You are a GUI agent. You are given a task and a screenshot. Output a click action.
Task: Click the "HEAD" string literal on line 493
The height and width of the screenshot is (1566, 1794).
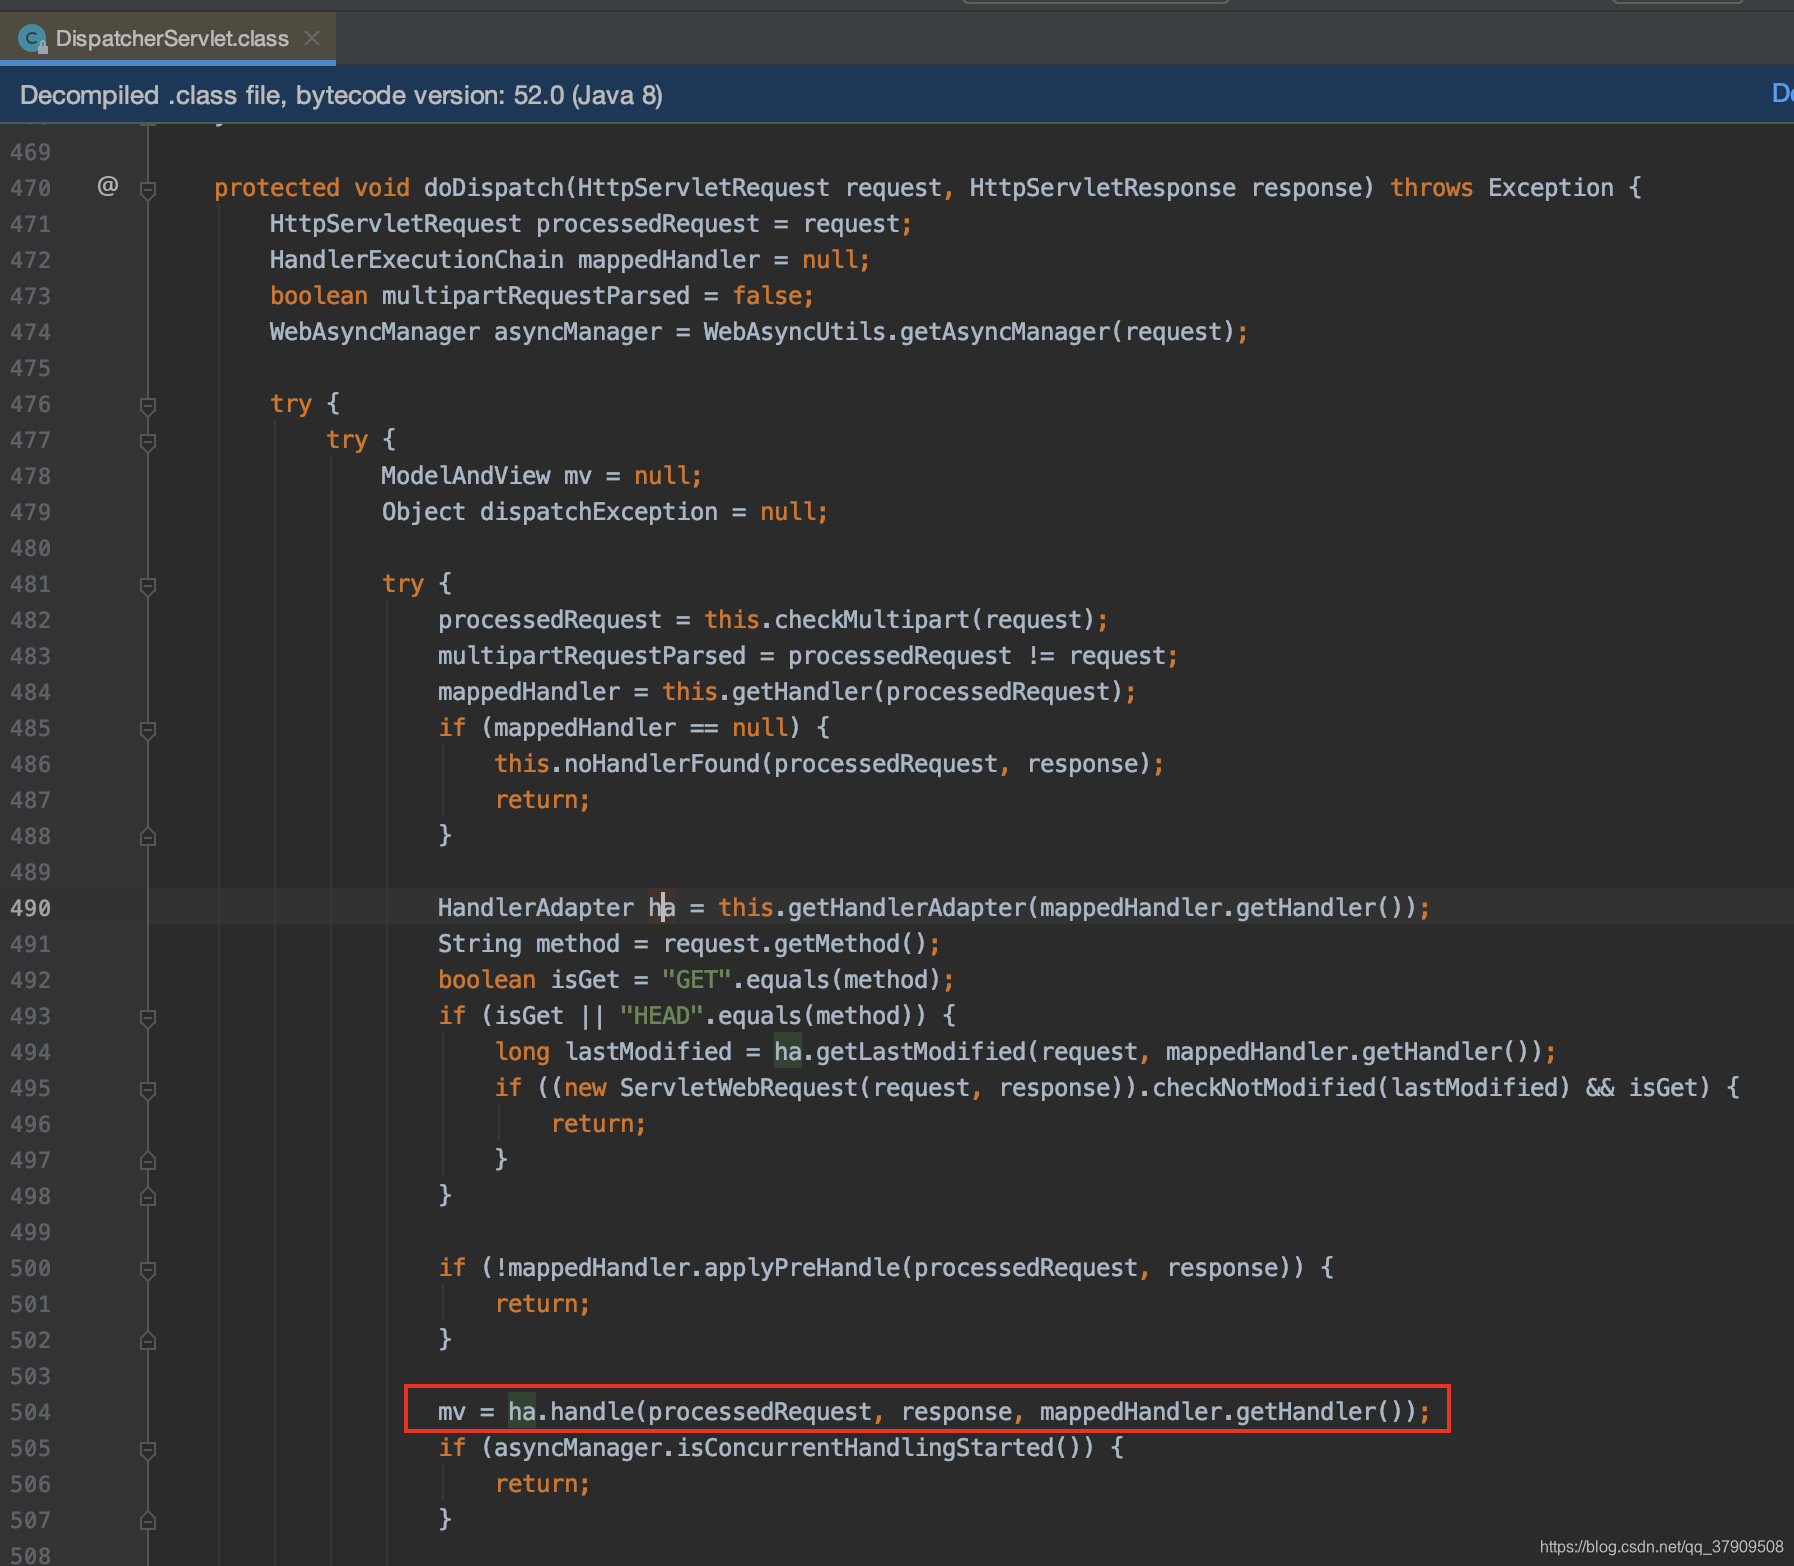(x=661, y=1016)
